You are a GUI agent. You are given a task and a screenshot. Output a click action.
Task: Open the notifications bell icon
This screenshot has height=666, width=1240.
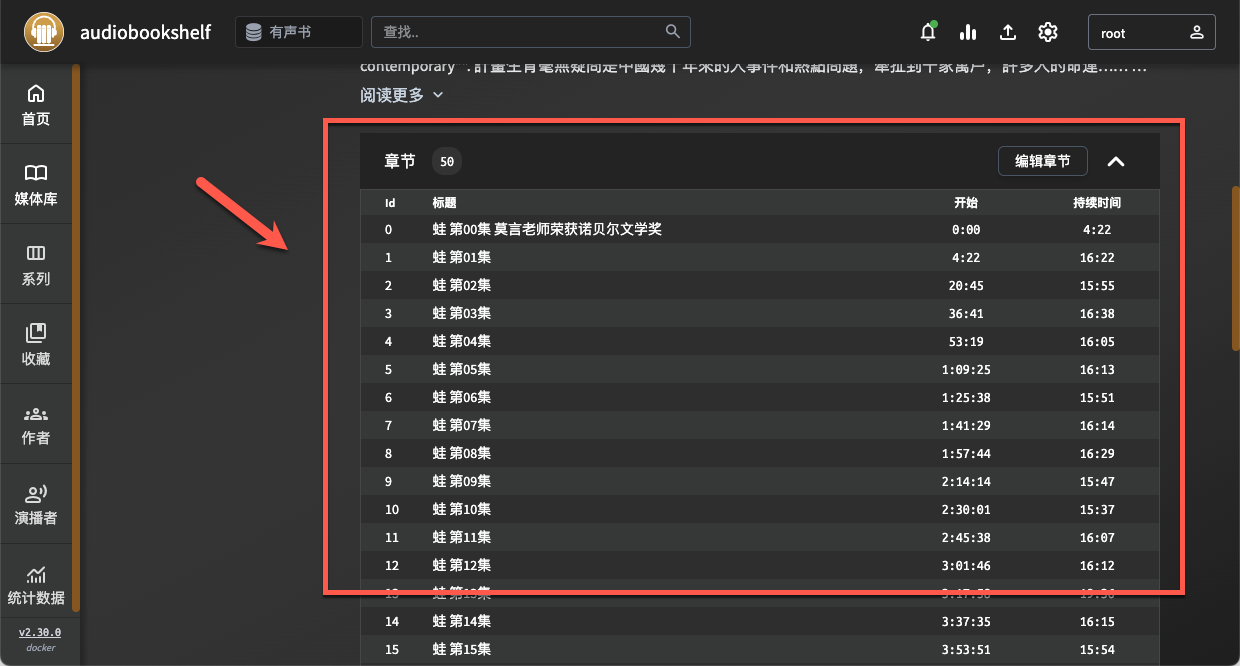[x=928, y=32]
